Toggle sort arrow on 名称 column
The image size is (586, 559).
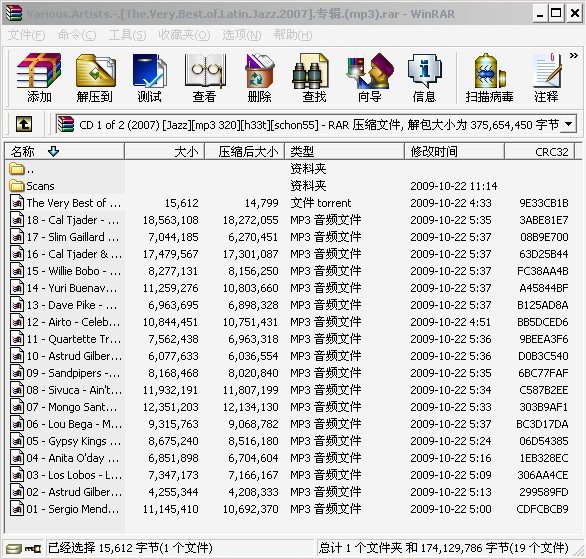(53, 151)
